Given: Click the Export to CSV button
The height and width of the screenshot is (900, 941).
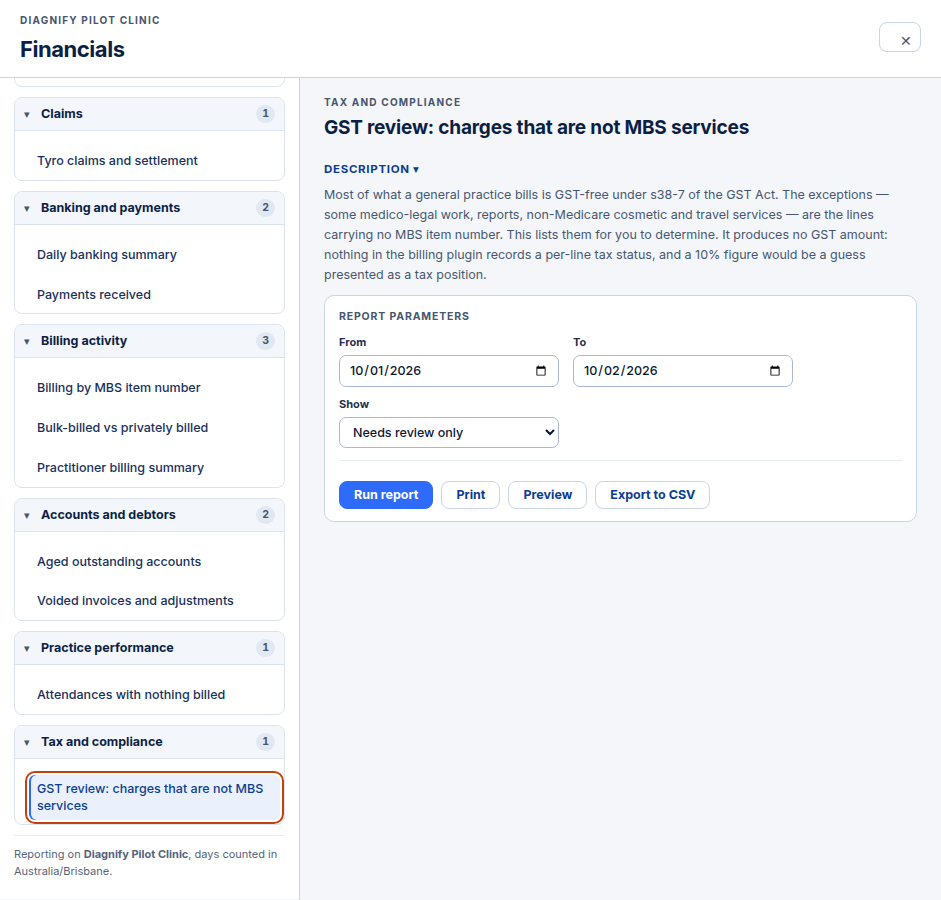Looking at the screenshot, I should [x=652, y=495].
